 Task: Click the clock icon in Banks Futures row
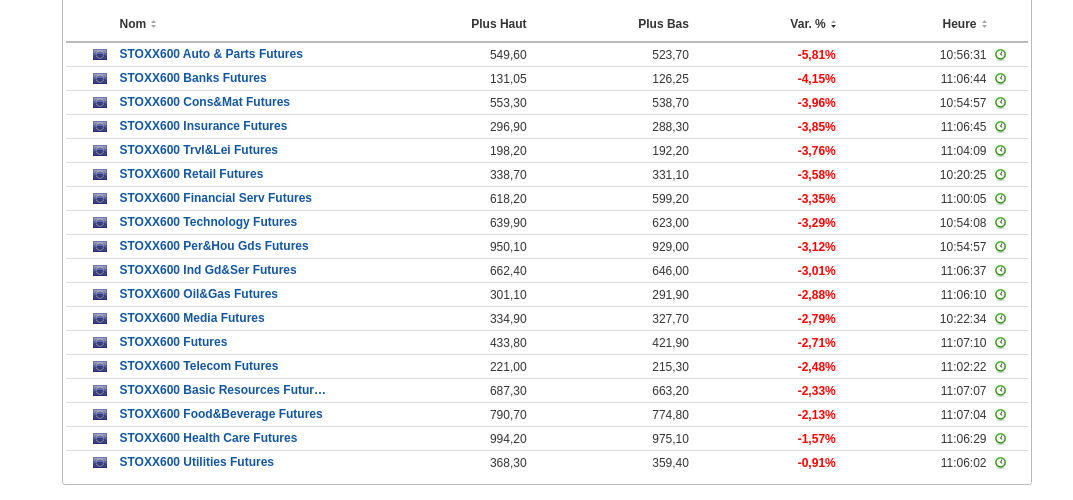(x=1000, y=79)
